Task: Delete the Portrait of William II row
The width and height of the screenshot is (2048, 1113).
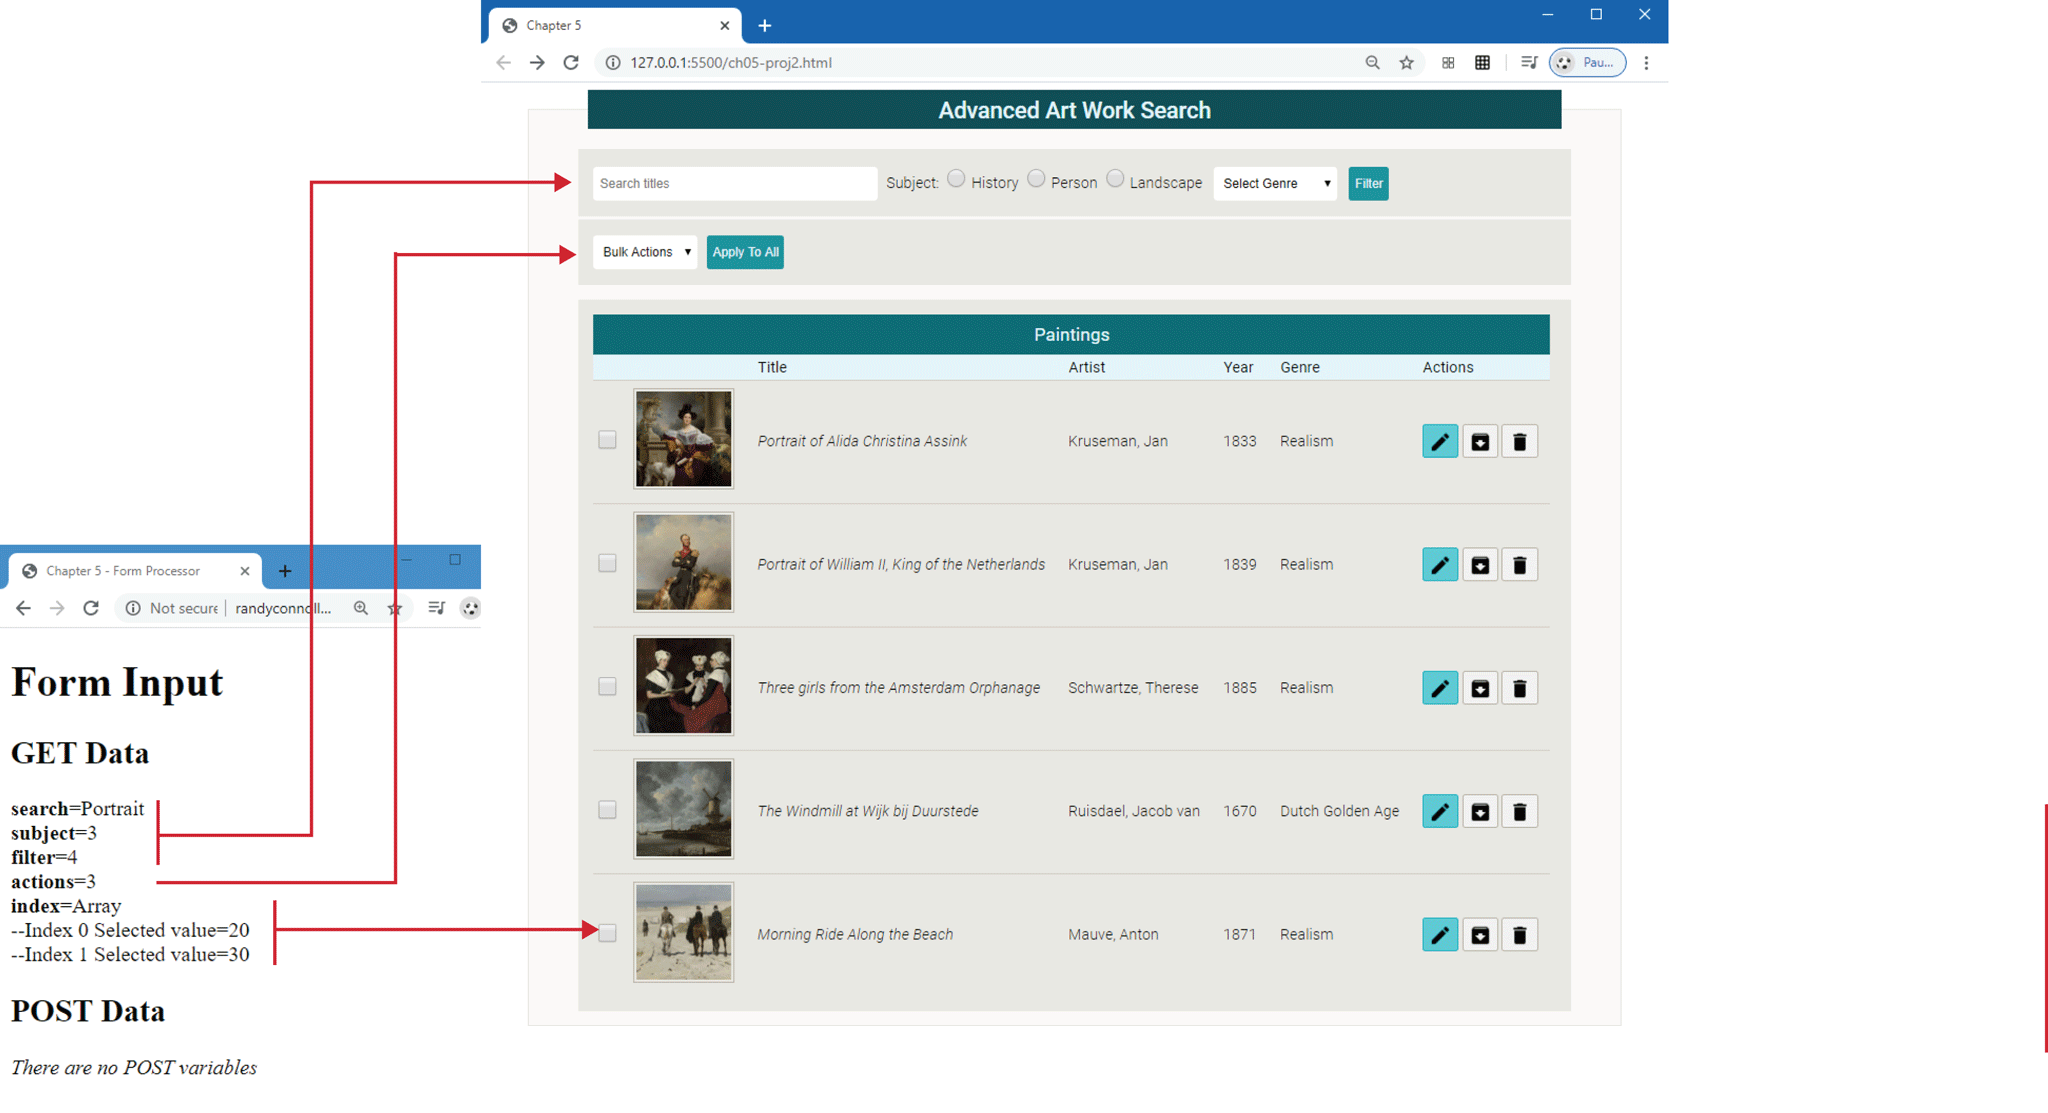Action: click(x=1519, y=565)
